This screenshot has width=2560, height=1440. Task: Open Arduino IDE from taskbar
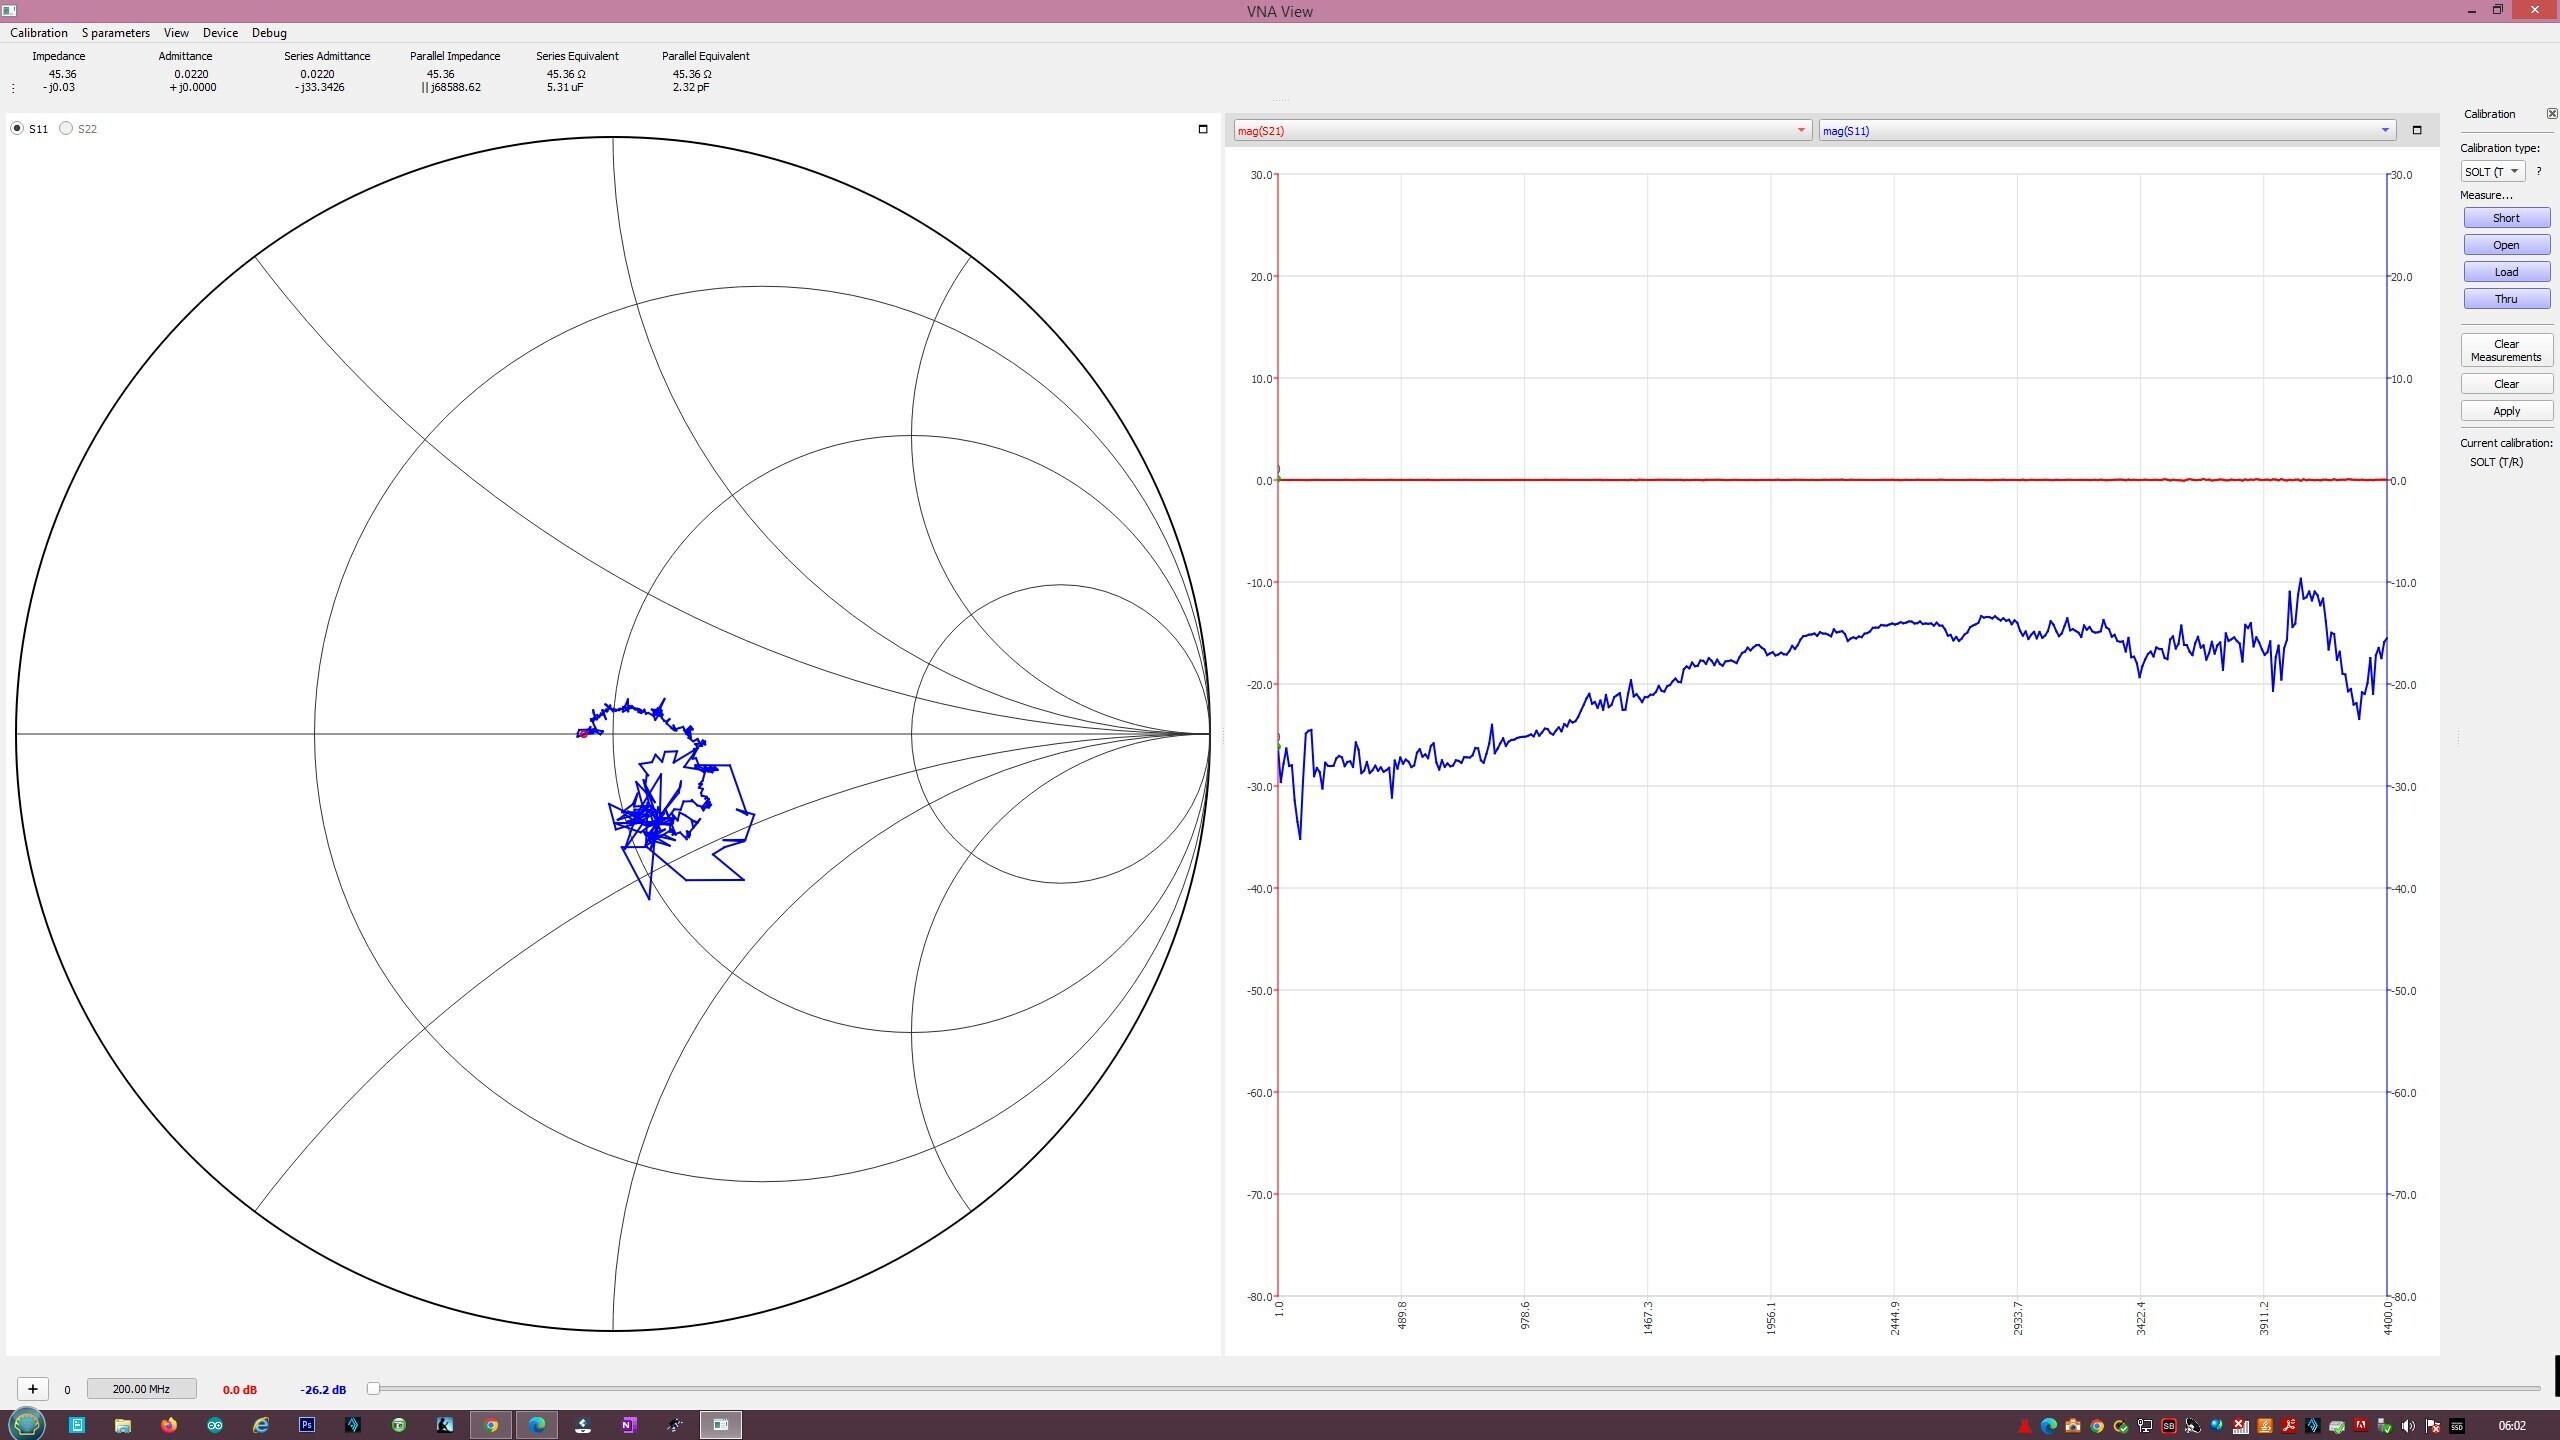tap(214, 1425)
